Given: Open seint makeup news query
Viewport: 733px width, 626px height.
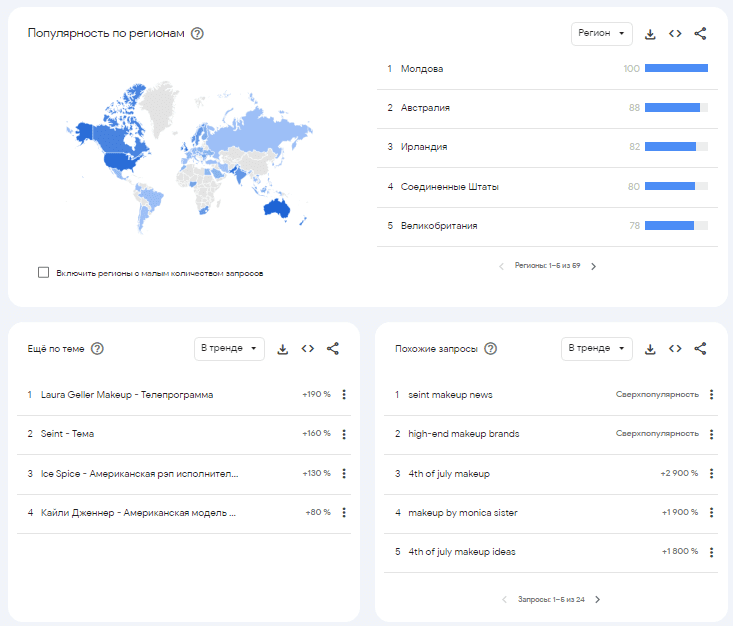Looking at the screenshot, I should pyautogui.click(x=450, y=395).
